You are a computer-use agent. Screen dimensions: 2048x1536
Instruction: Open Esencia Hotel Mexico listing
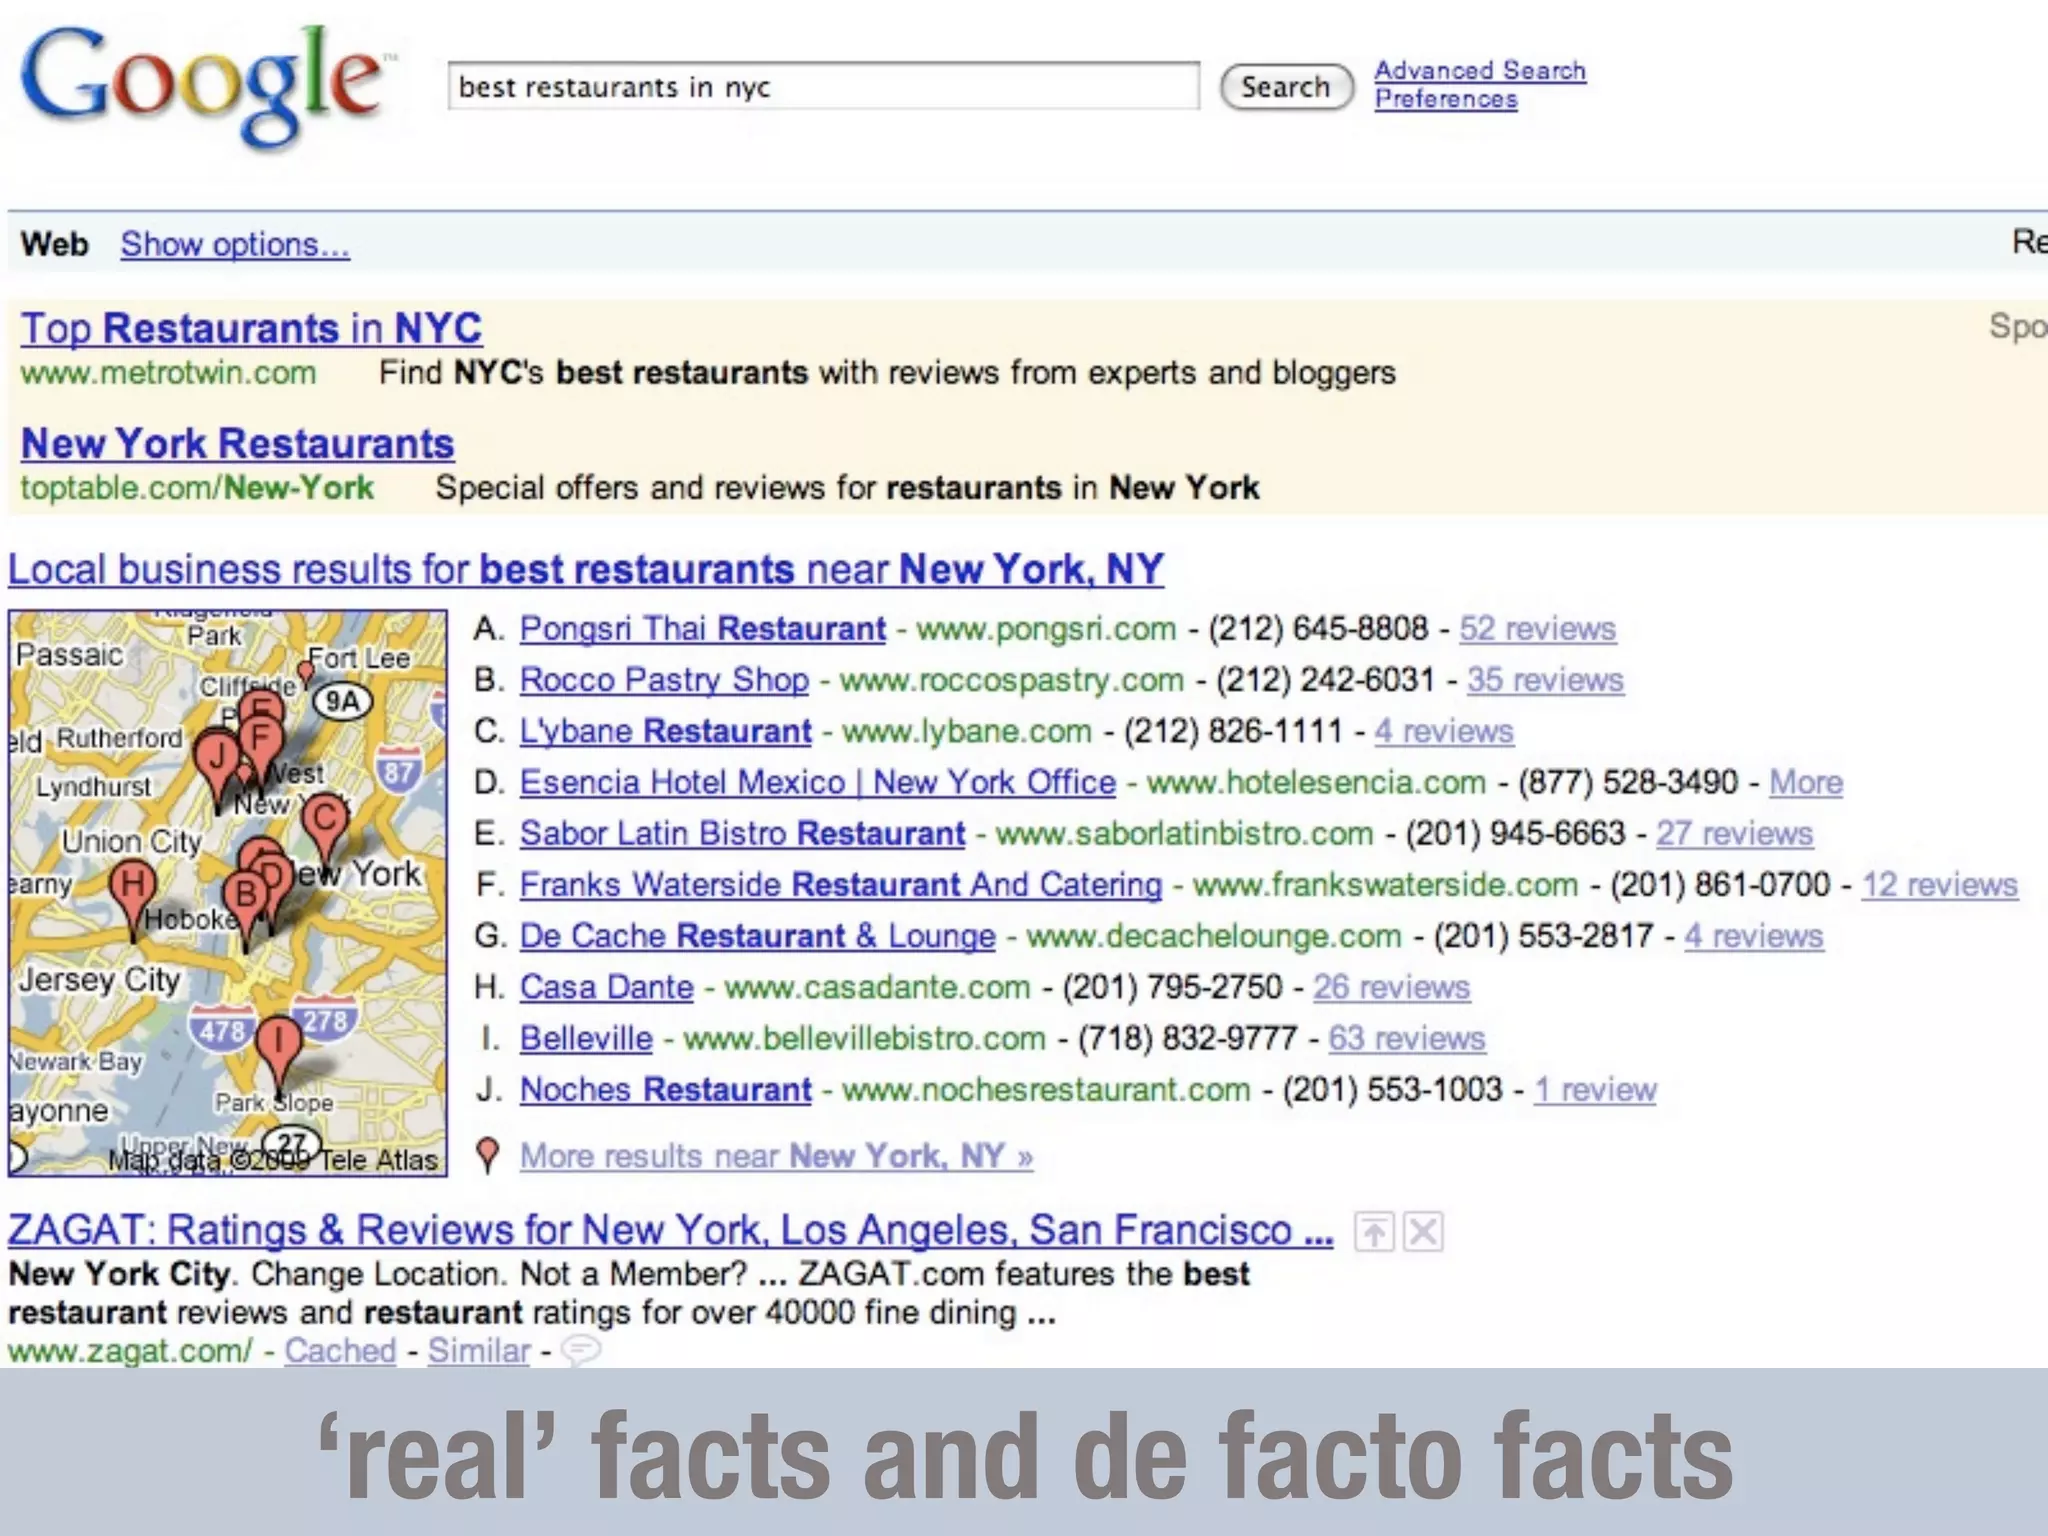[x=817, y=781]
